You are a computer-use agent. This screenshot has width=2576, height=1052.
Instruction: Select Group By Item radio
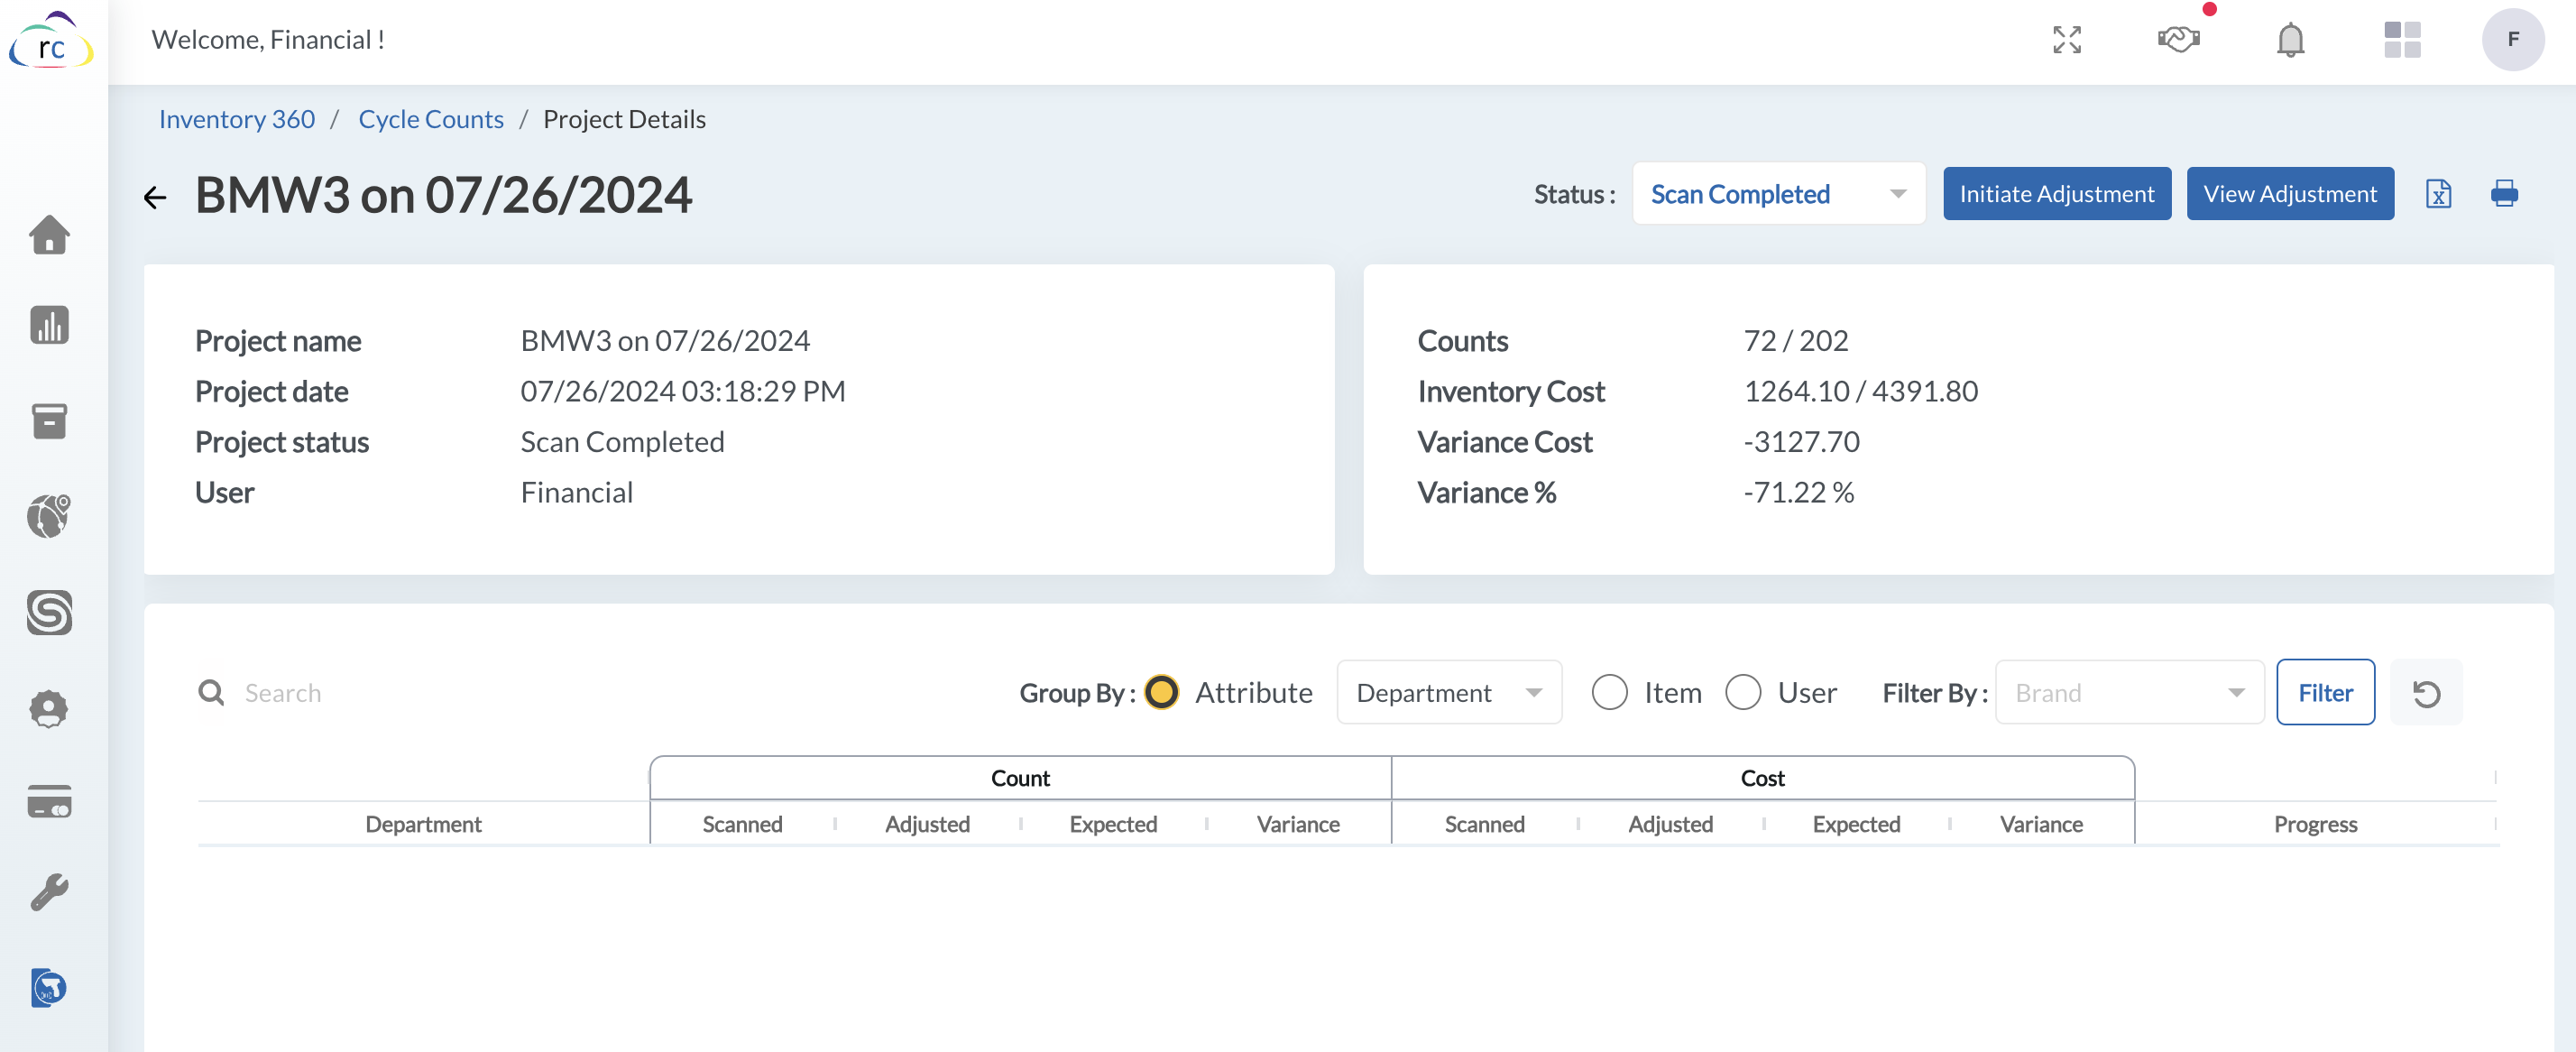1609,693
